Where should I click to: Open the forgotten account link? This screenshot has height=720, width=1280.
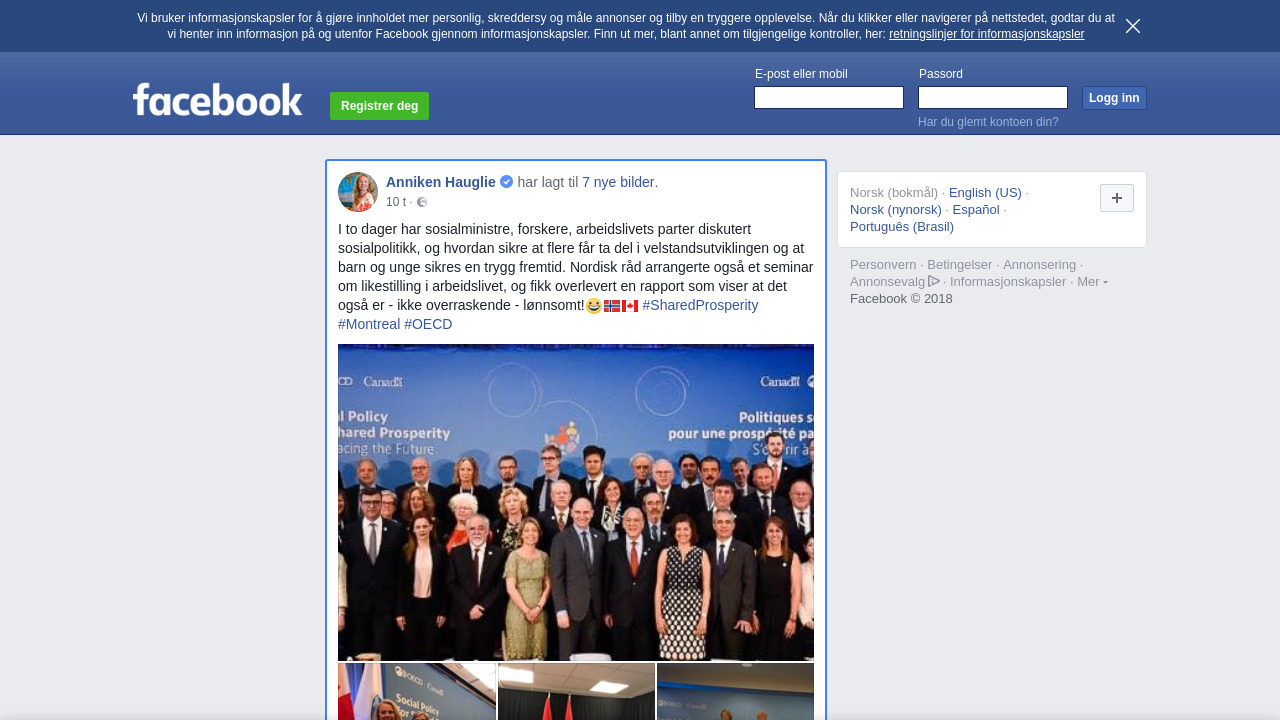point(987,122)
